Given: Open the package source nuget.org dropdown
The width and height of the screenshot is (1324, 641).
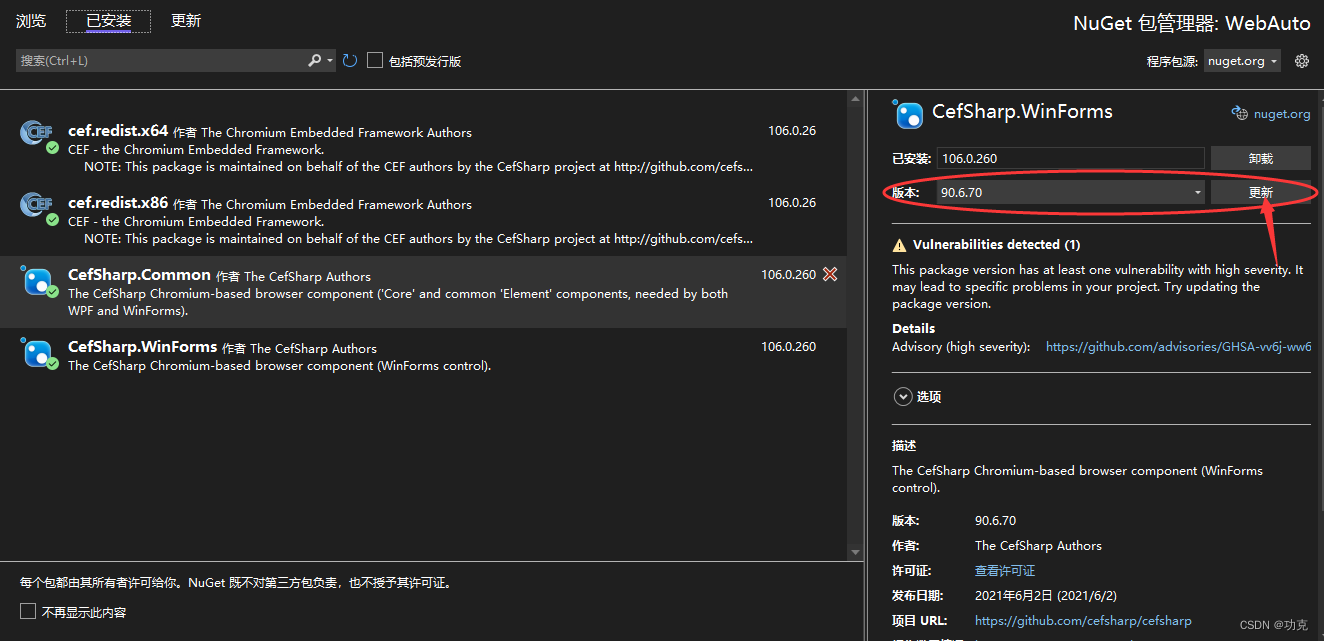Looking at the screenshot, I should click(x=1242, y=61).
